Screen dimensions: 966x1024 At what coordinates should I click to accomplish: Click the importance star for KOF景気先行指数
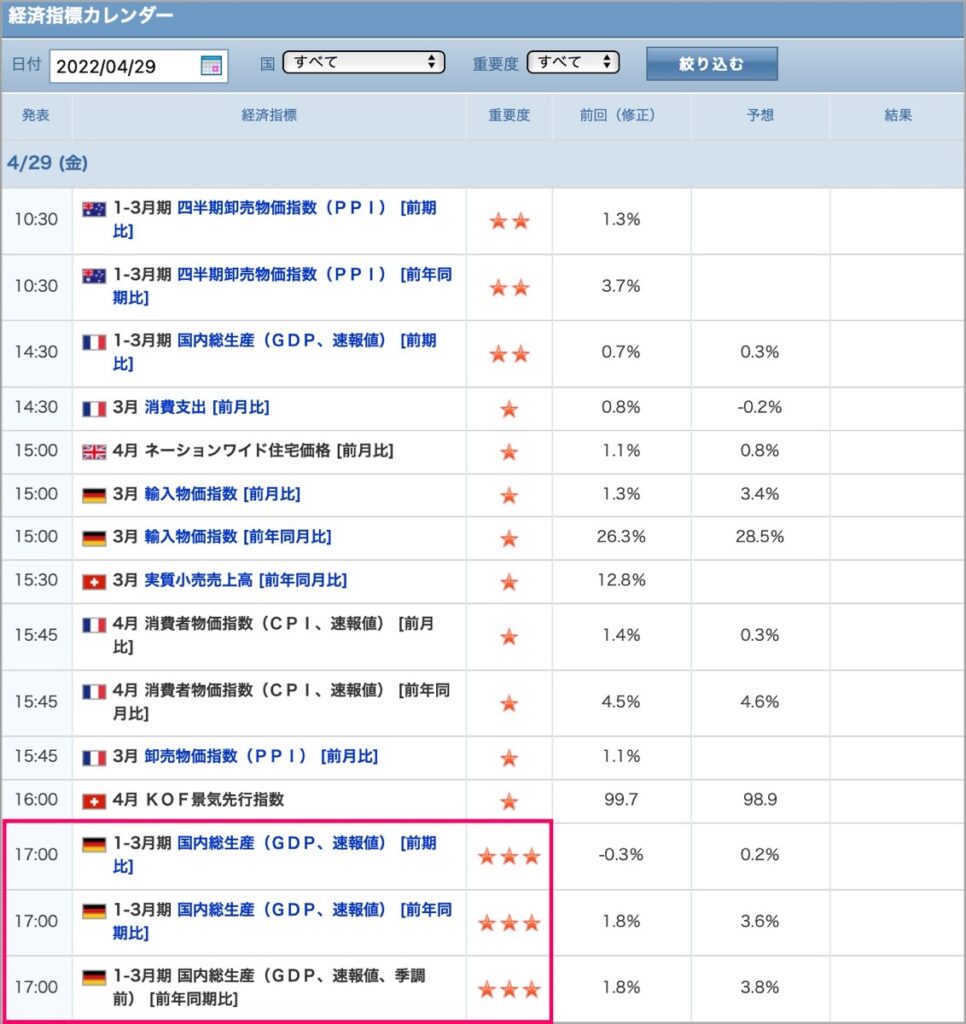[x=509, y=801]
